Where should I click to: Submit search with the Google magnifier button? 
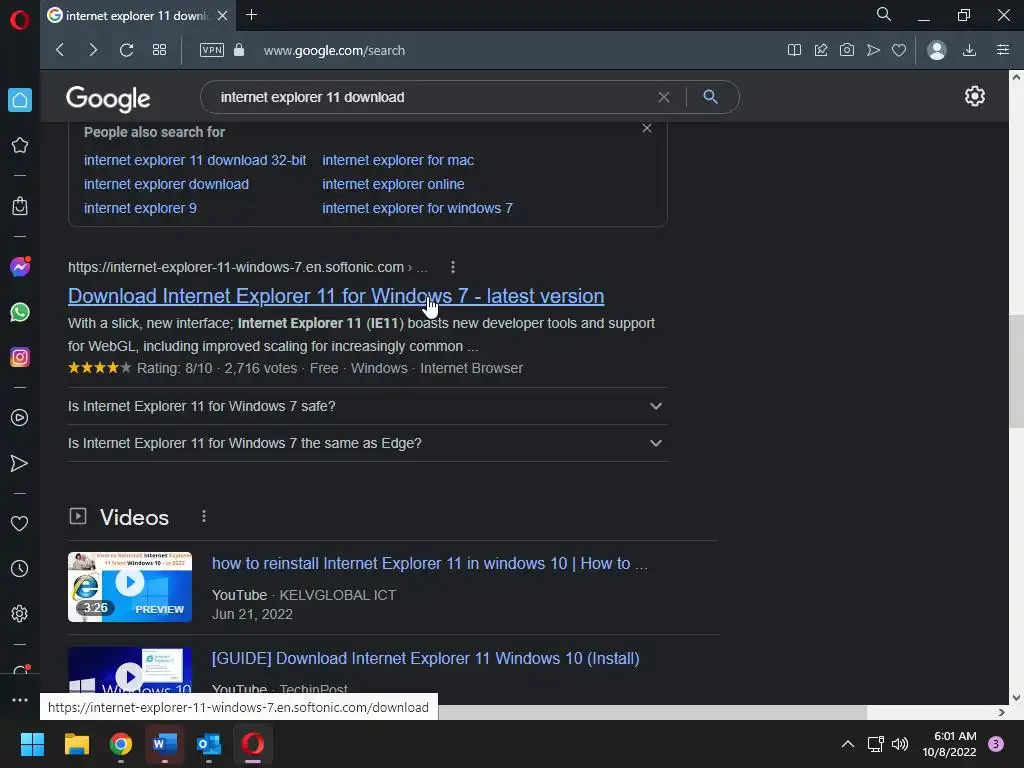711,97
